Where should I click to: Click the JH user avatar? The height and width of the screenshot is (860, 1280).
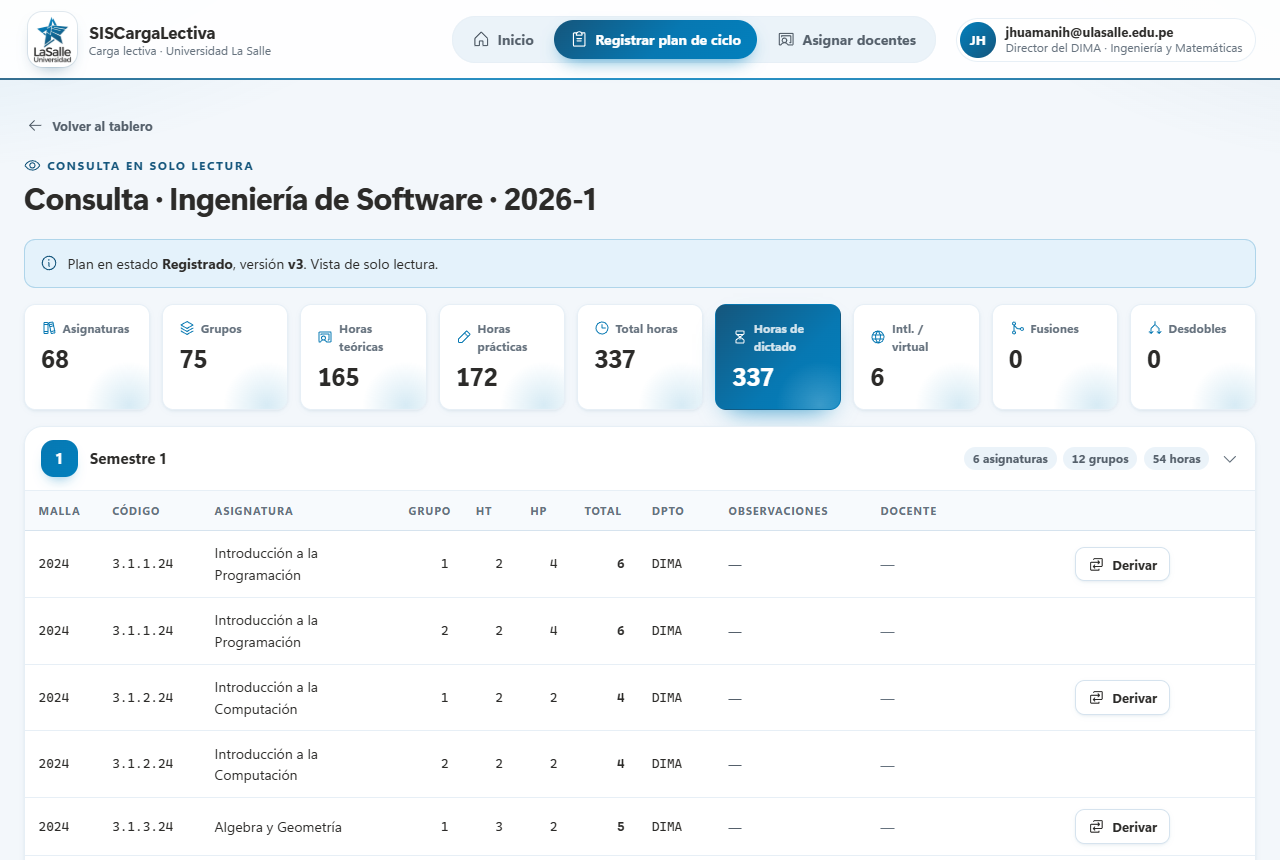coord(978,40)
